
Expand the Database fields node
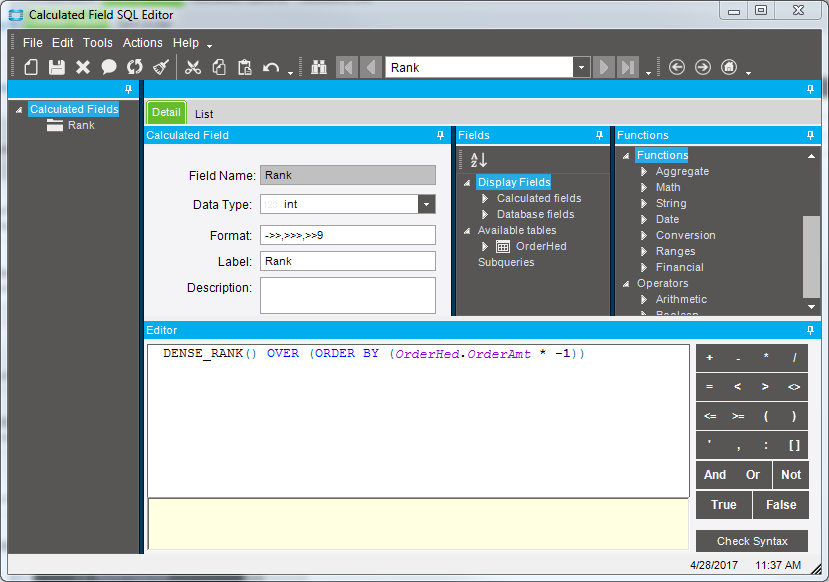point(485,214)
